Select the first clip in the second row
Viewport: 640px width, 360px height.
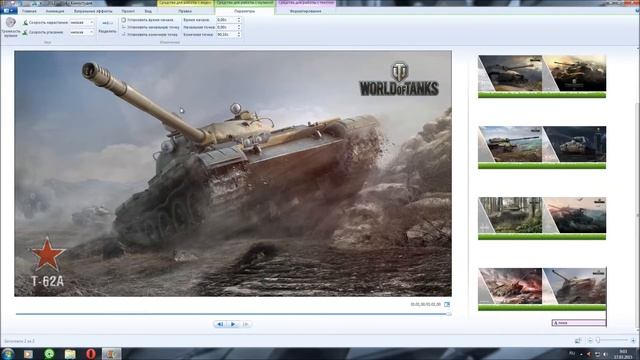pos(510,144)
